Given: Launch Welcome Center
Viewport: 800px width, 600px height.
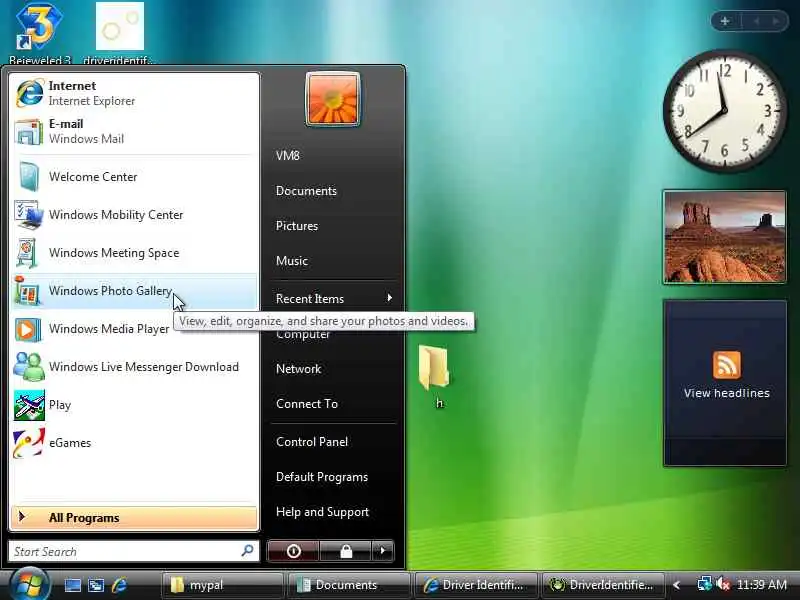Looking at the screenshot, I should (x=134, y=177).
